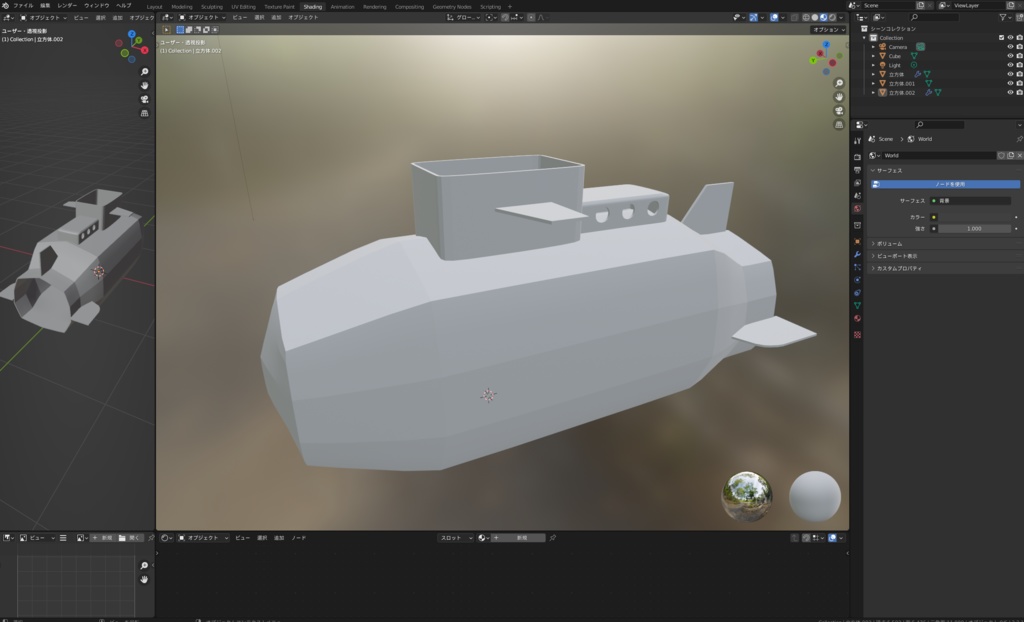Hide 立方体.002 with its eye icon
The width and height of the screenshot is (1024, 622).
coord(1010,93)
